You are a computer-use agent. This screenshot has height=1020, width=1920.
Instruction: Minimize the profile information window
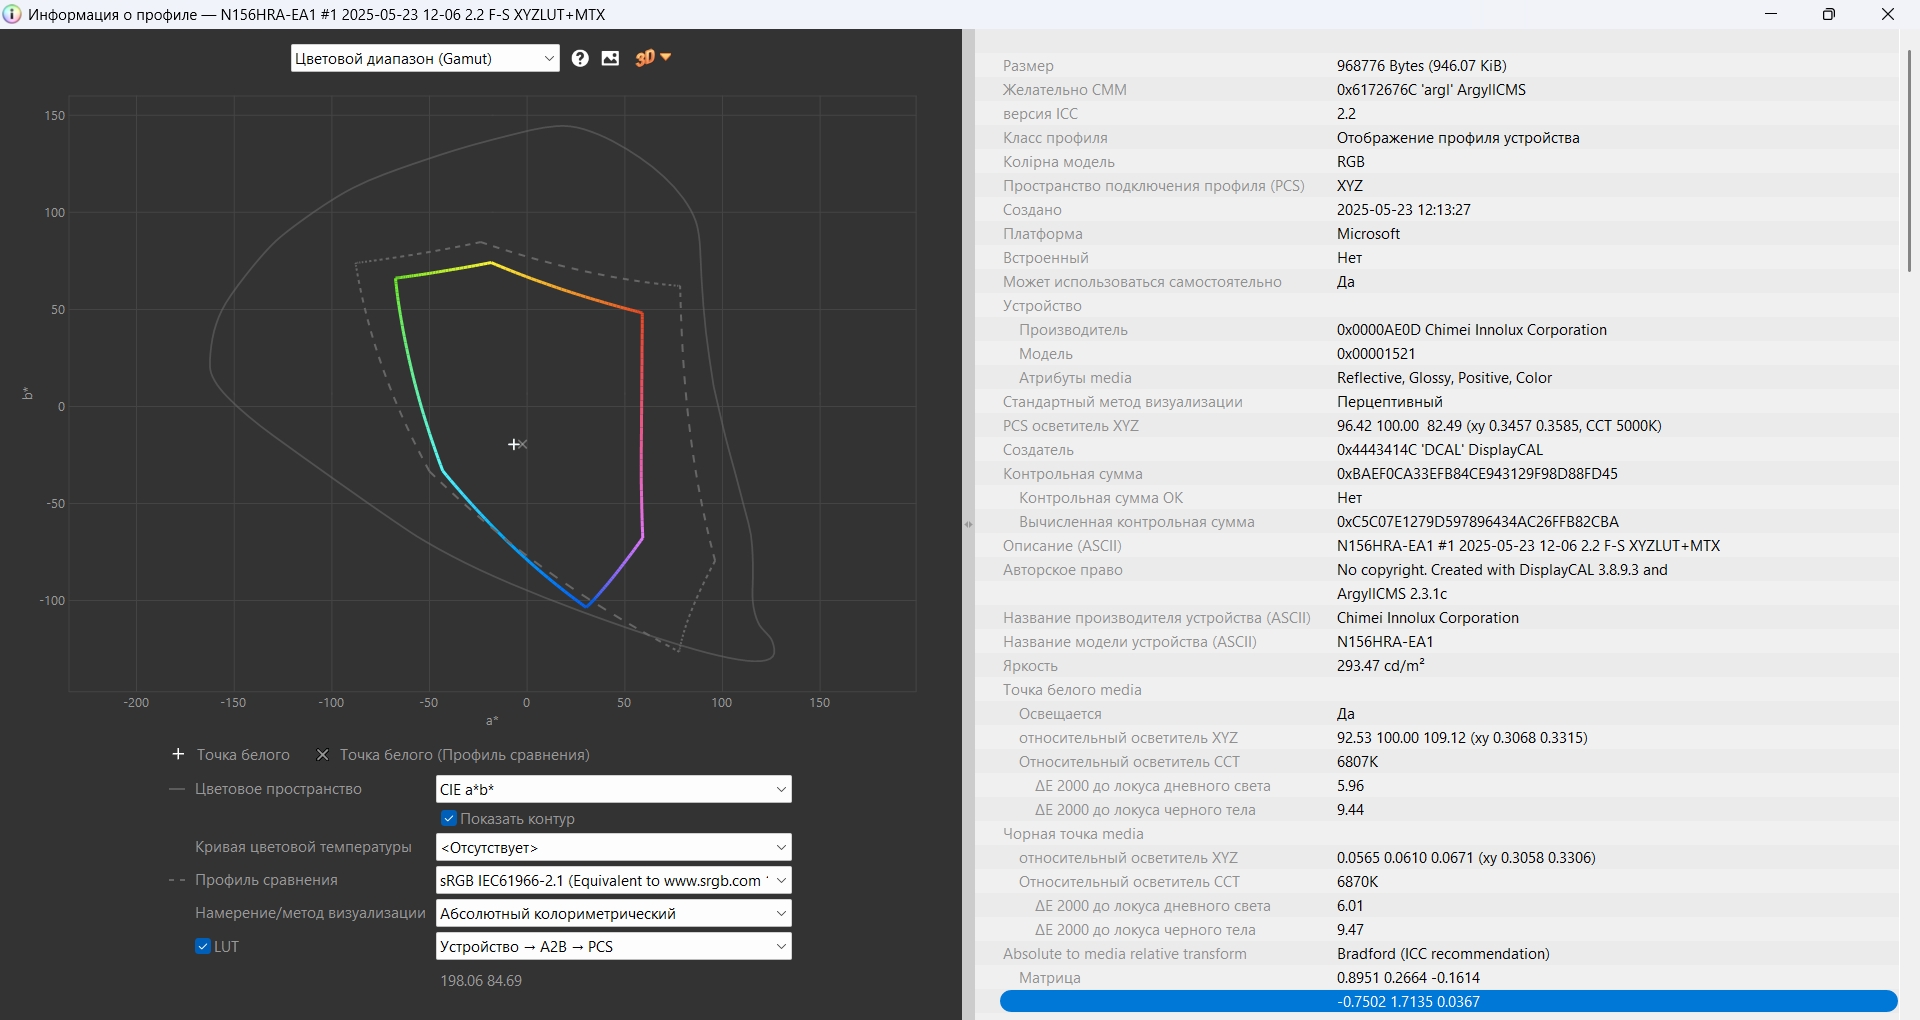point(1771,14)
